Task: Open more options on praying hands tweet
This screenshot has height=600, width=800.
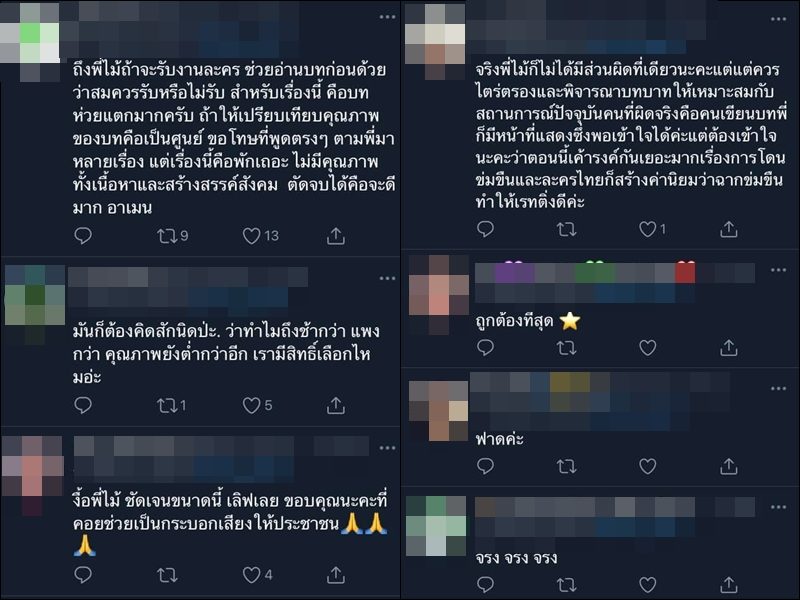Action: click(x=388, y=447)
